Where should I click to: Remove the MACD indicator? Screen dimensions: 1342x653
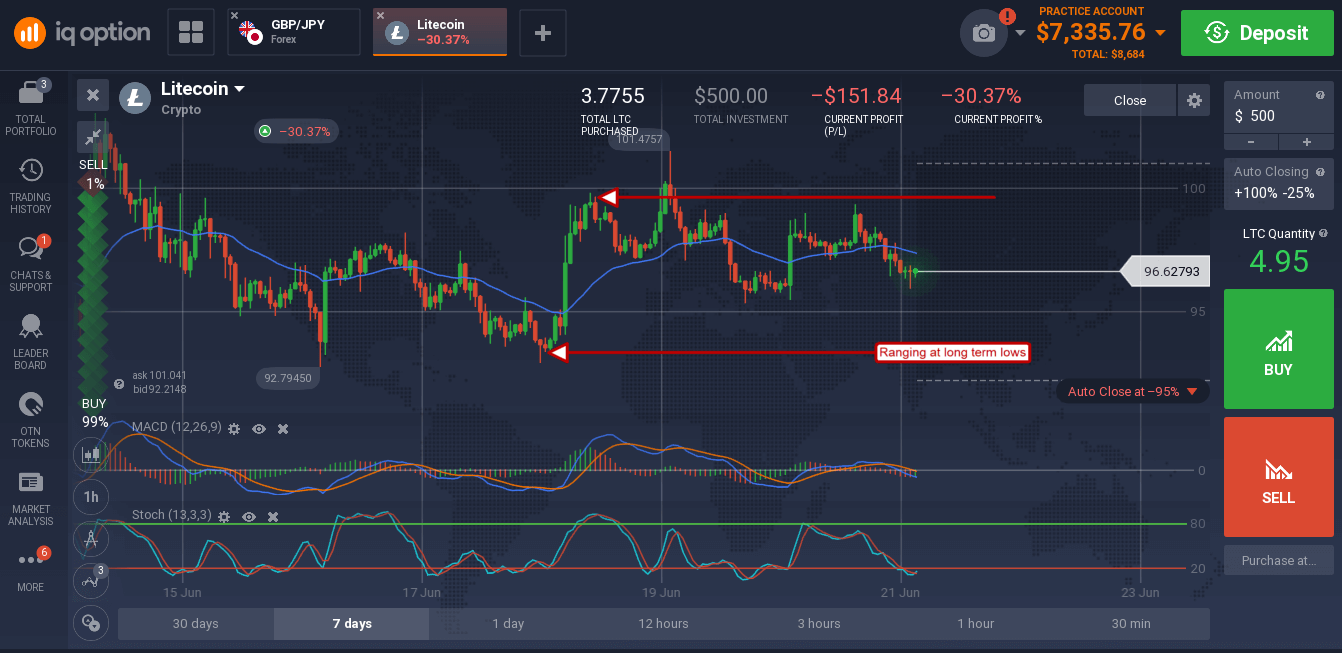click(283, 428)
